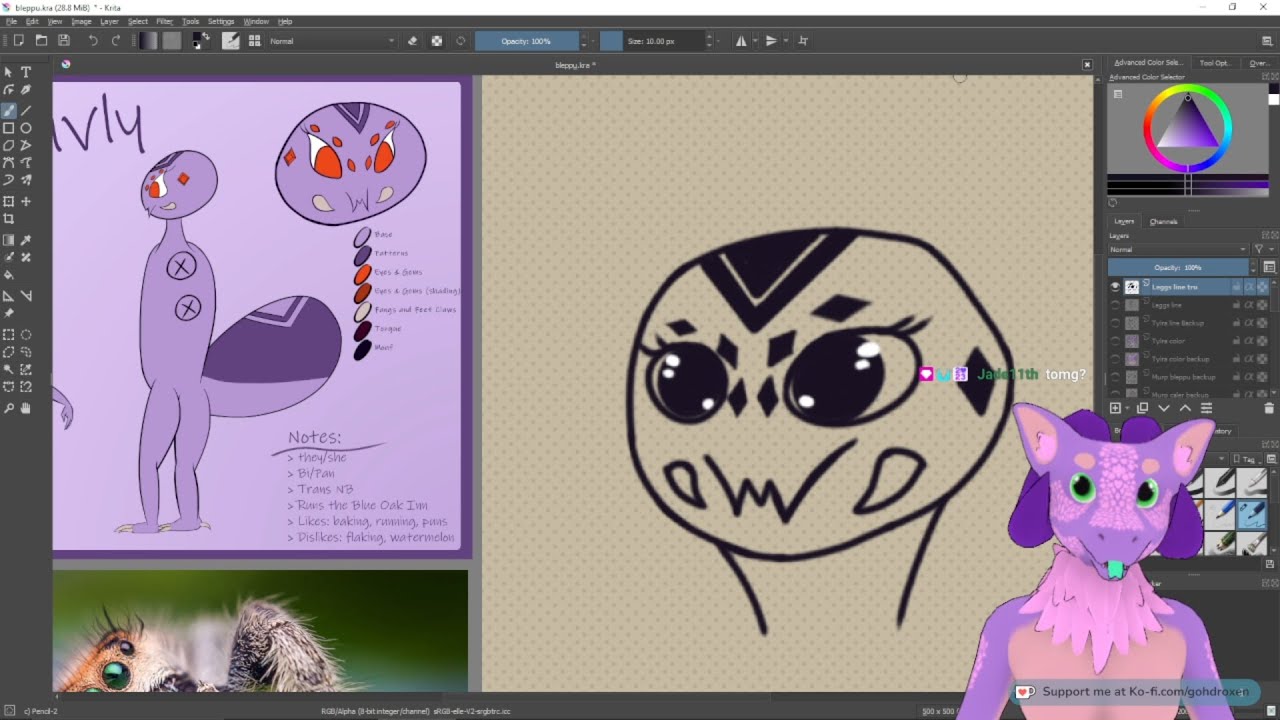The height and width of the screenshot is (720, 1280).
Task: Select the Text tool in toolbox
Action: [x=26, y=72]
